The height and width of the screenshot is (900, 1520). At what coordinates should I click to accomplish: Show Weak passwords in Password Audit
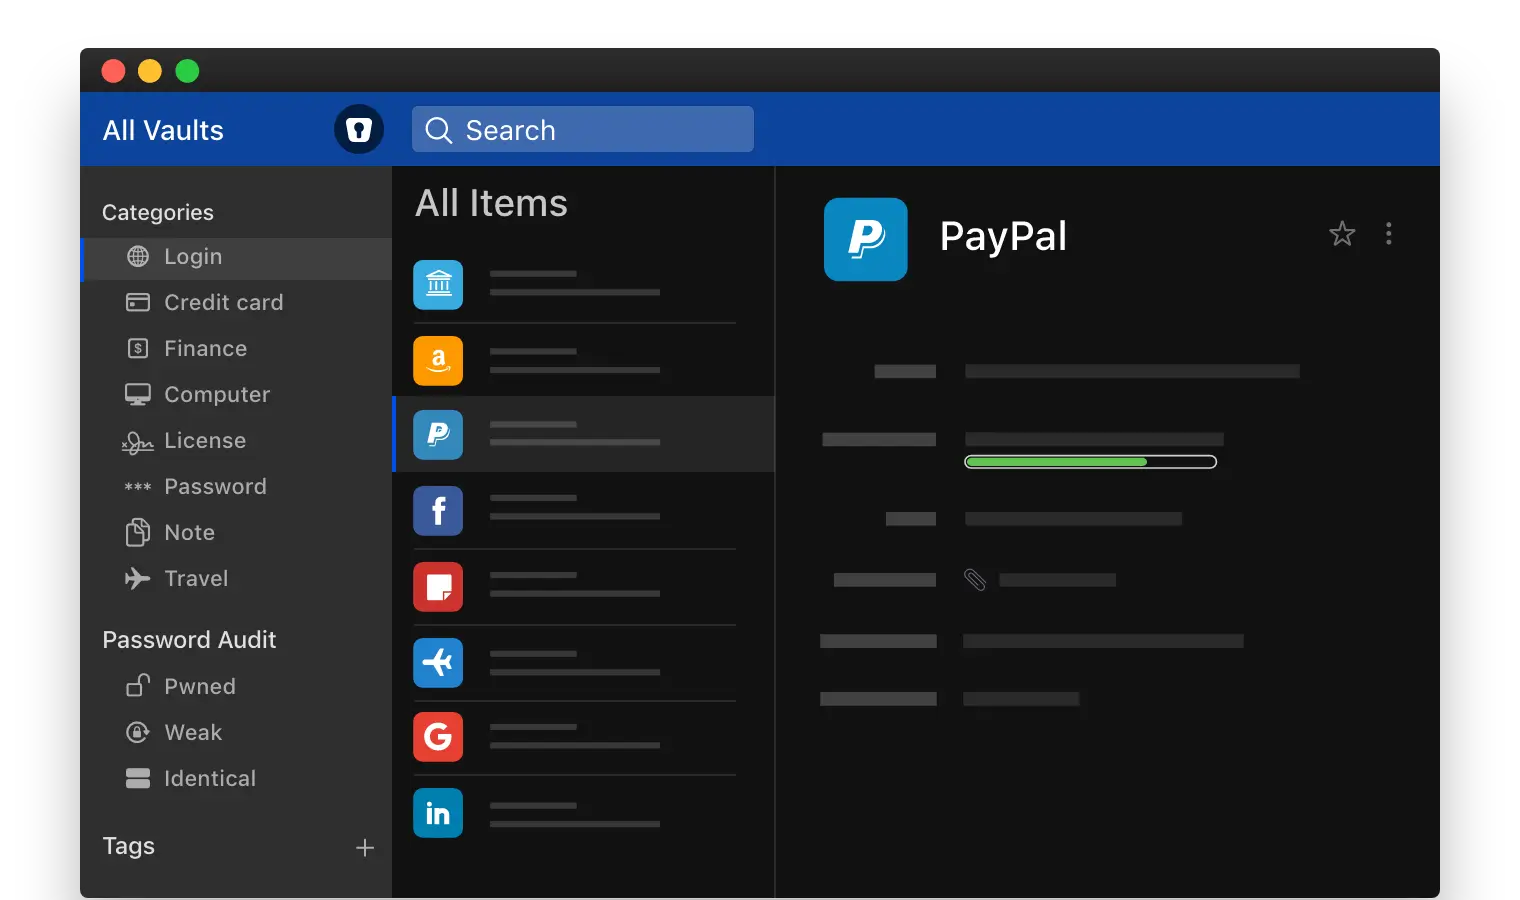pyautogui.click(x=193, y=732)
